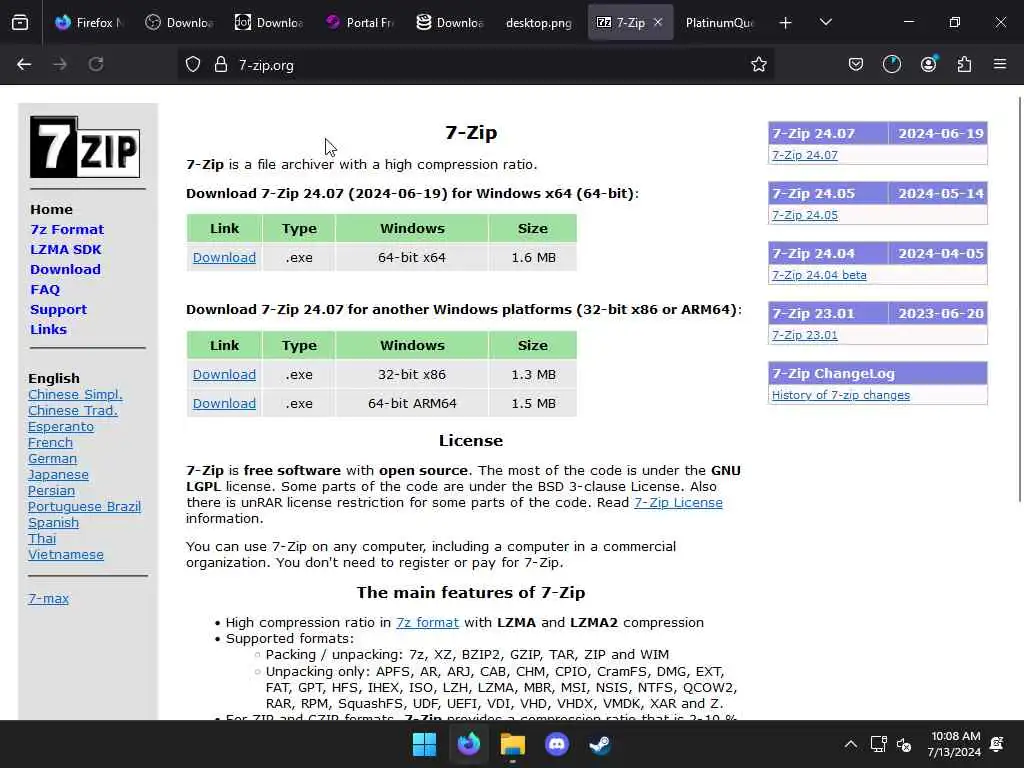
Task: Open the 7z Format sidebar link
Action: pos(67,229)
